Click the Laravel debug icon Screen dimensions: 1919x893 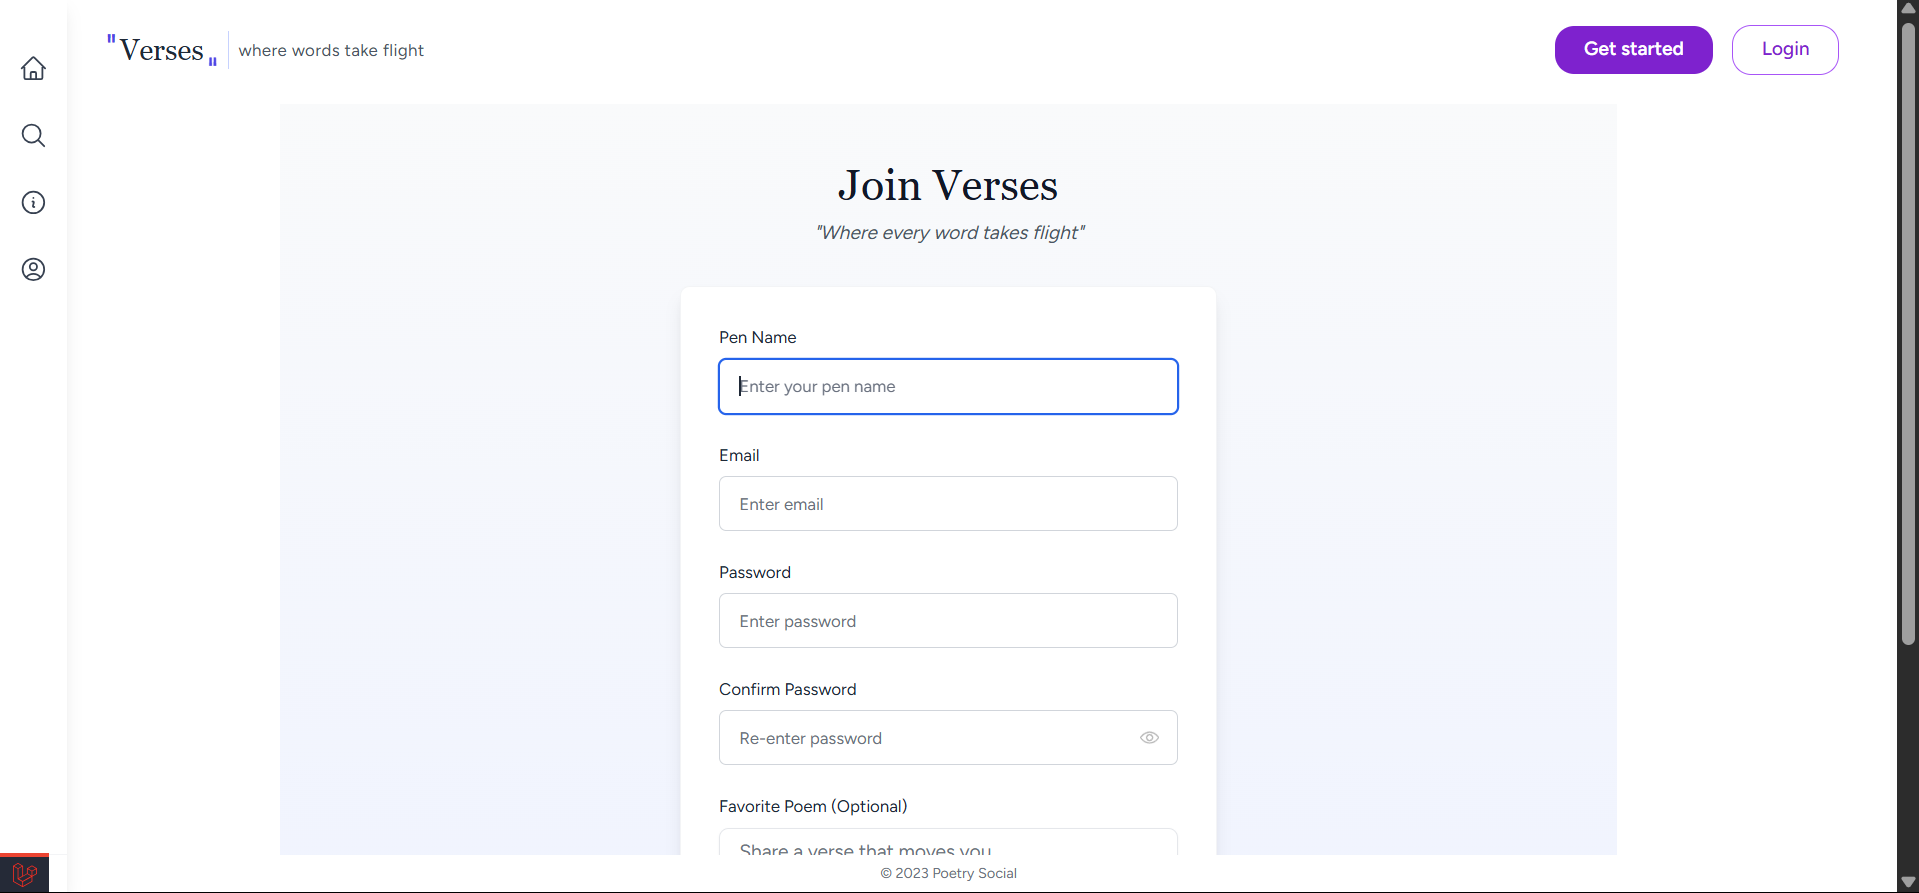pyautogui.click(x=24, y=874)
